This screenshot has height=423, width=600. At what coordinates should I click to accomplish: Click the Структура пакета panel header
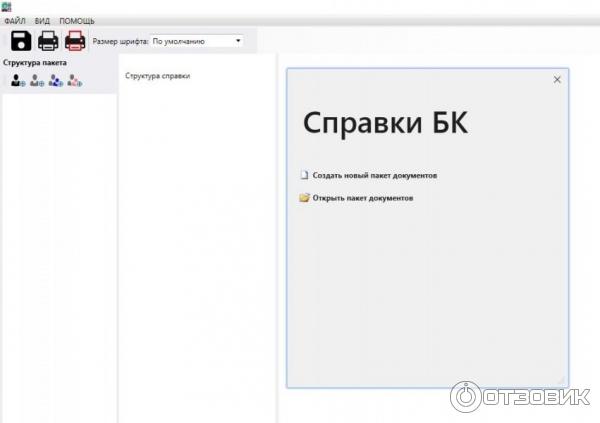pyautogui.click(x=35, y=62)
